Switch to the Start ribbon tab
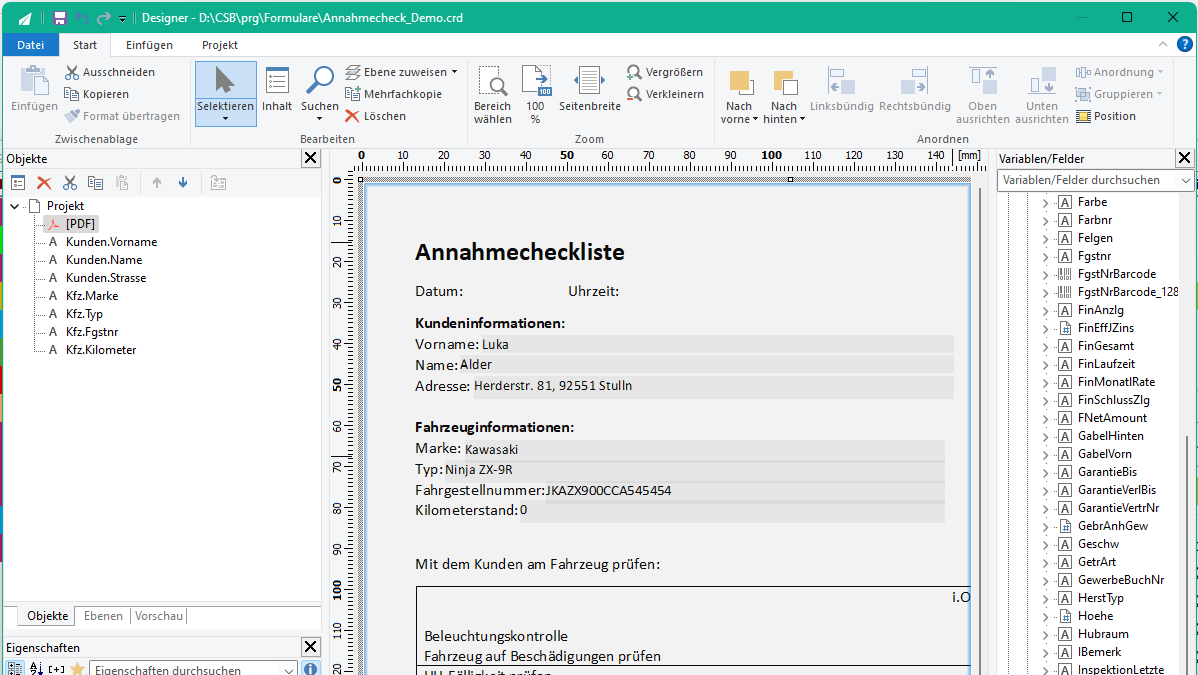1198x675 pixels. pyautogui.click(x=85, y=45)
